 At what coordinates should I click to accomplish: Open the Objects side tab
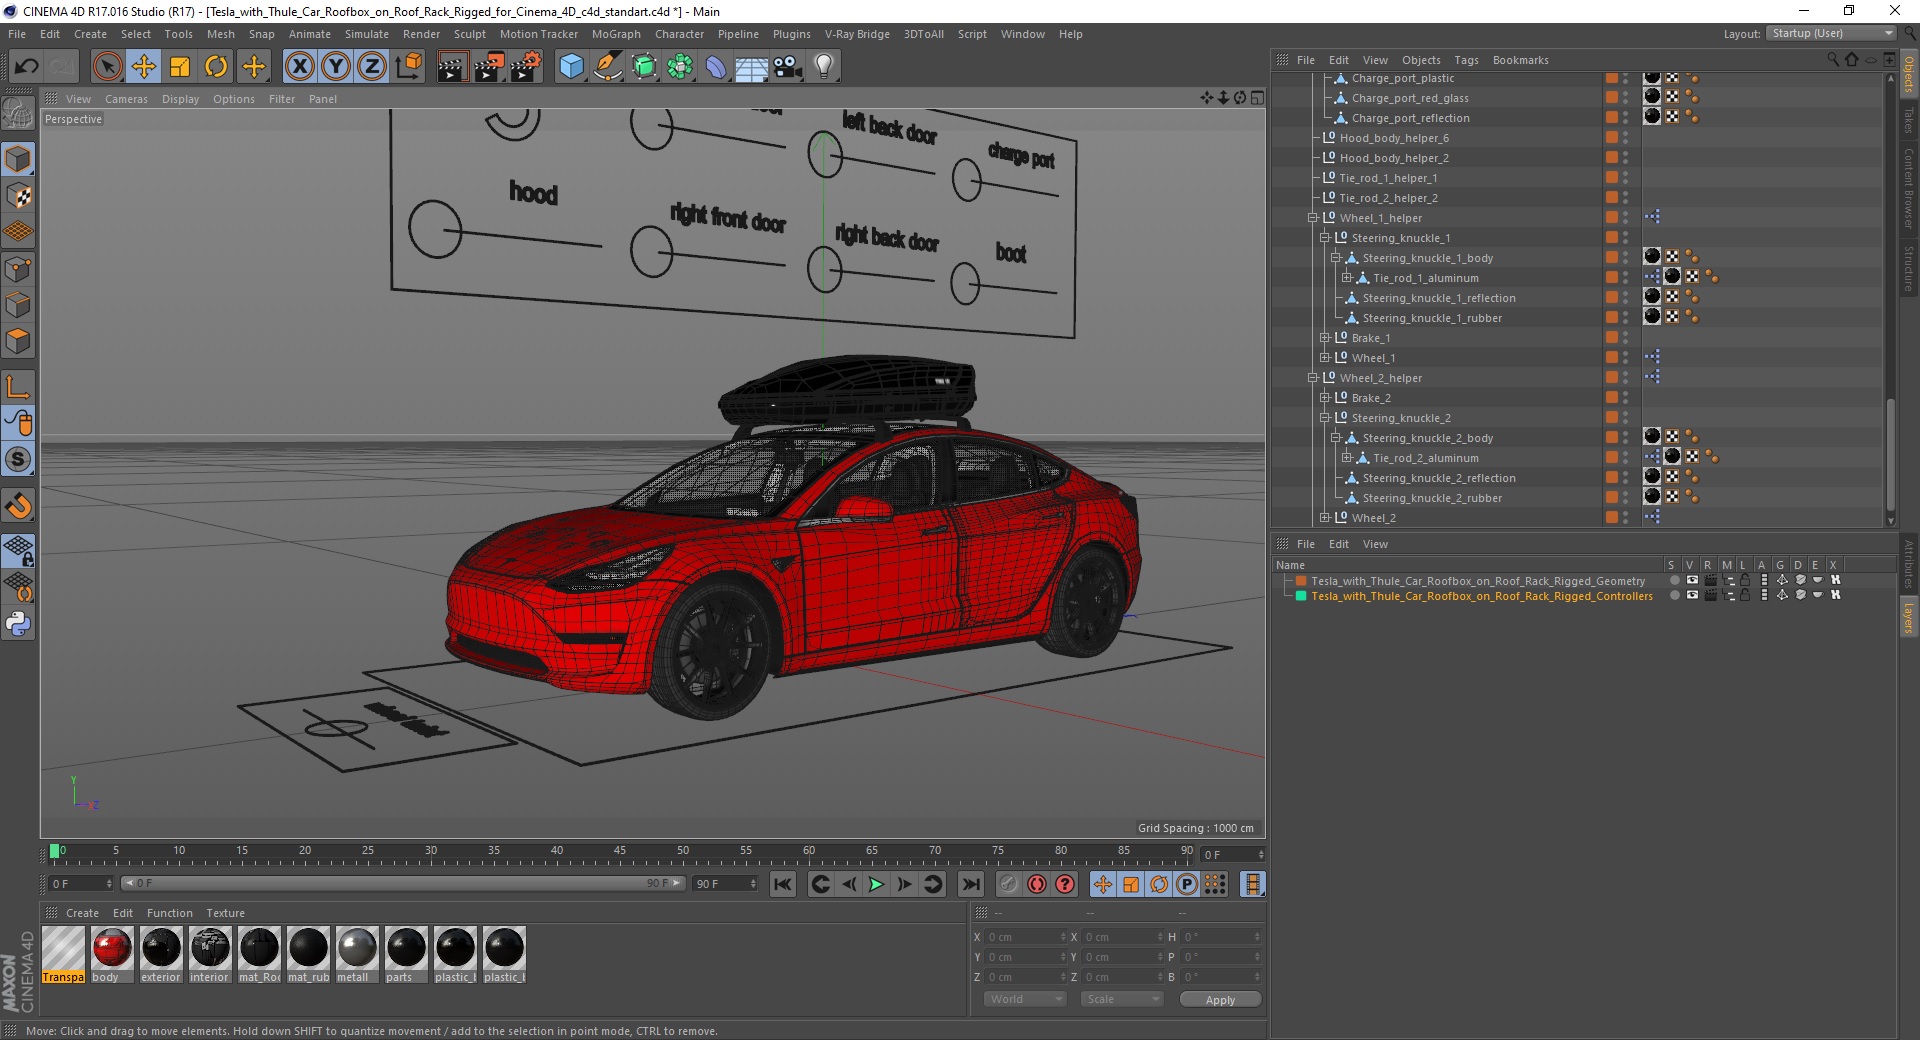click(x=1908, y=73)
